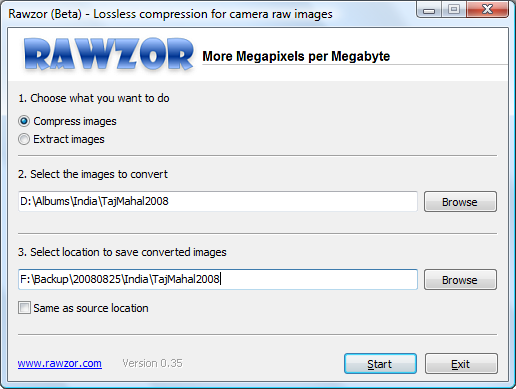Close the Rawzor window
Viewport: 516px width, 389px height.
[x=487, y=10]
